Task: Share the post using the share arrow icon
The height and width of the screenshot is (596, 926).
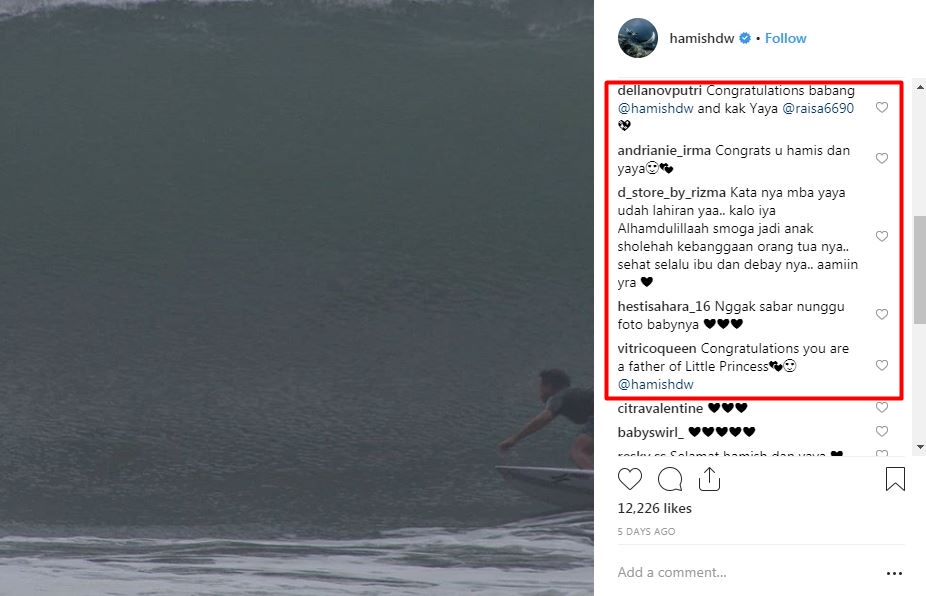Action: (x=711, y=479)
